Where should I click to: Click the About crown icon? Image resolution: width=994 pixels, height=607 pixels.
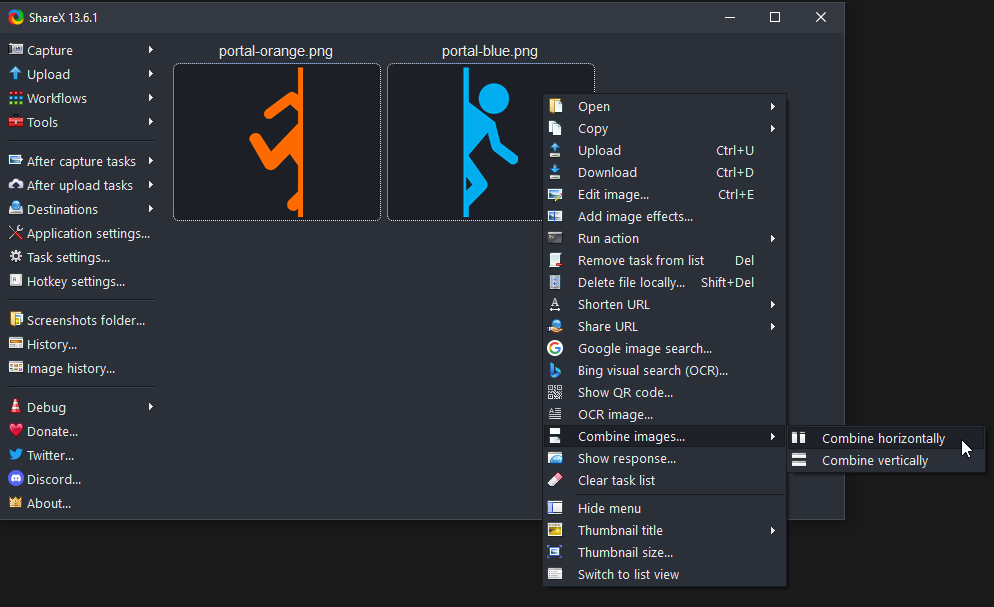coord(16,502)
